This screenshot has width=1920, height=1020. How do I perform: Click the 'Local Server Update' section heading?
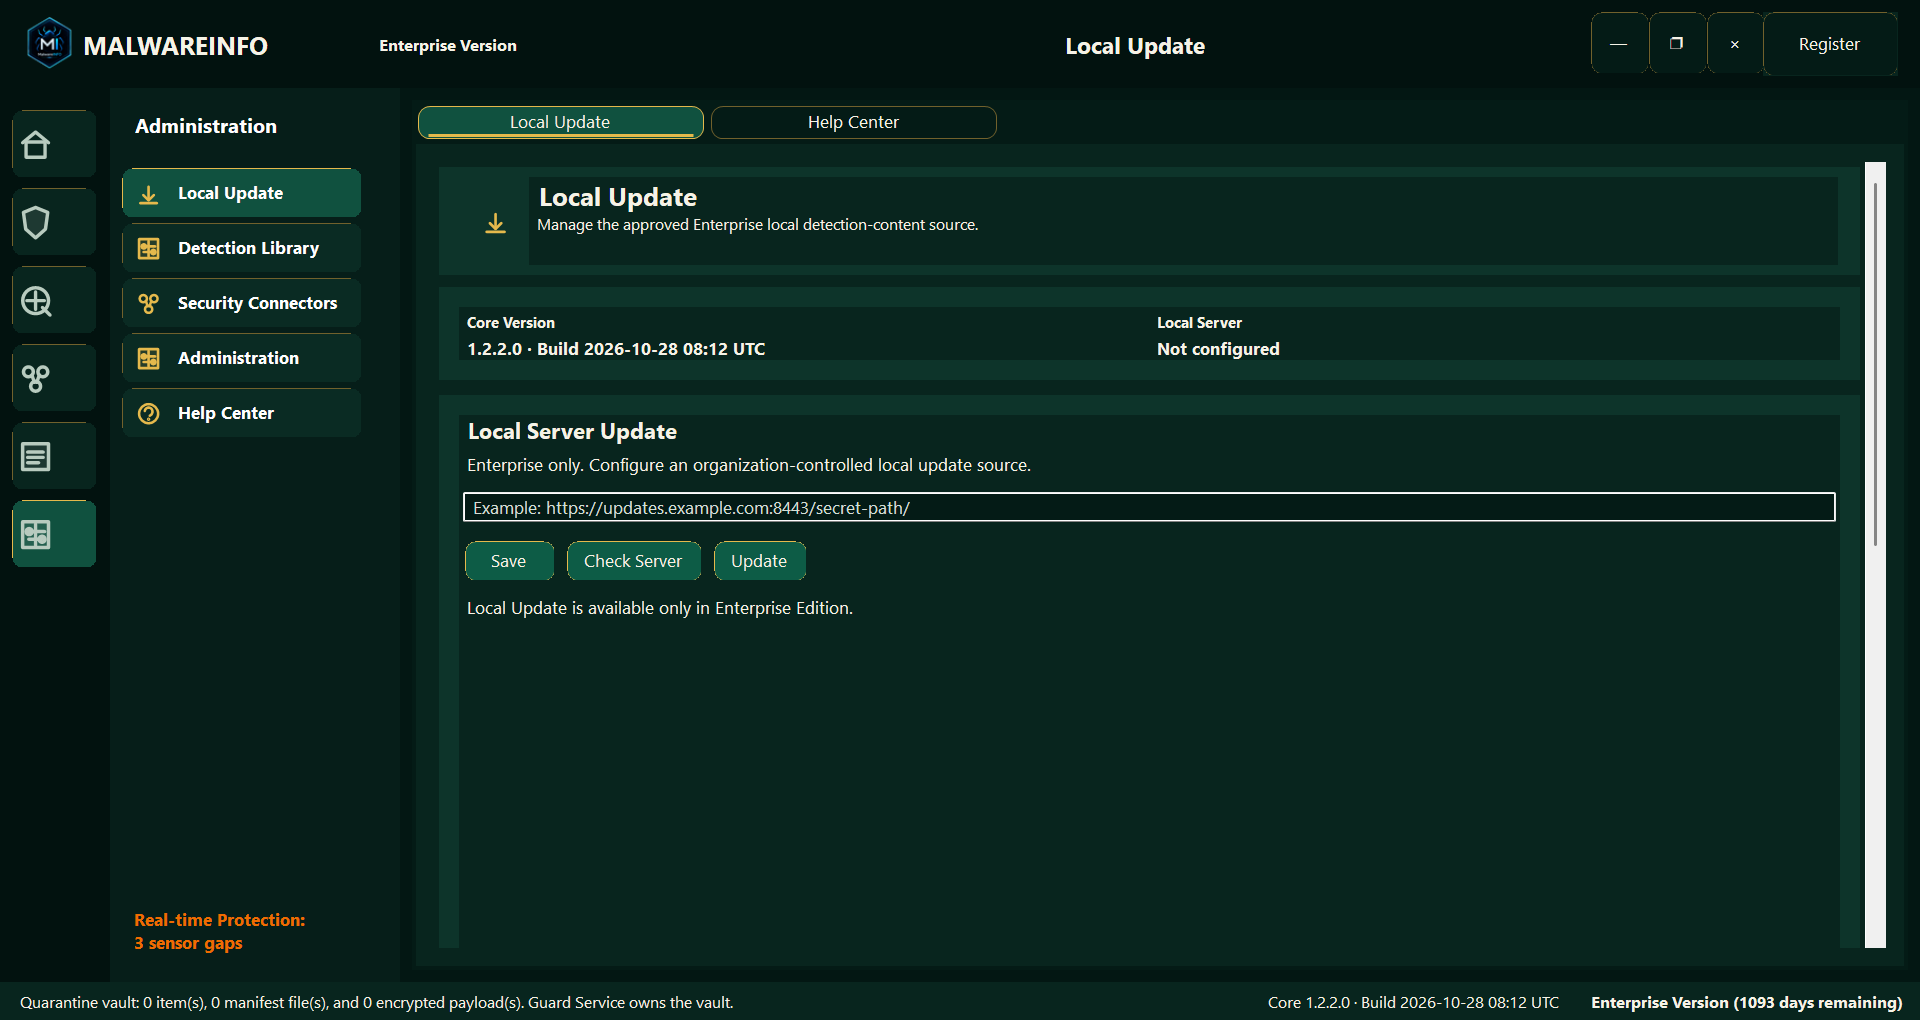(x=572, y=432)
